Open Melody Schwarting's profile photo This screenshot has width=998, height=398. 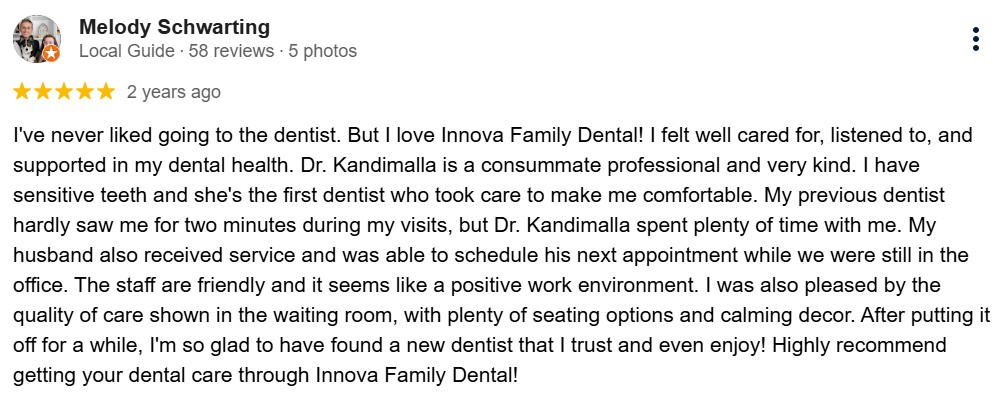[37, 39]
